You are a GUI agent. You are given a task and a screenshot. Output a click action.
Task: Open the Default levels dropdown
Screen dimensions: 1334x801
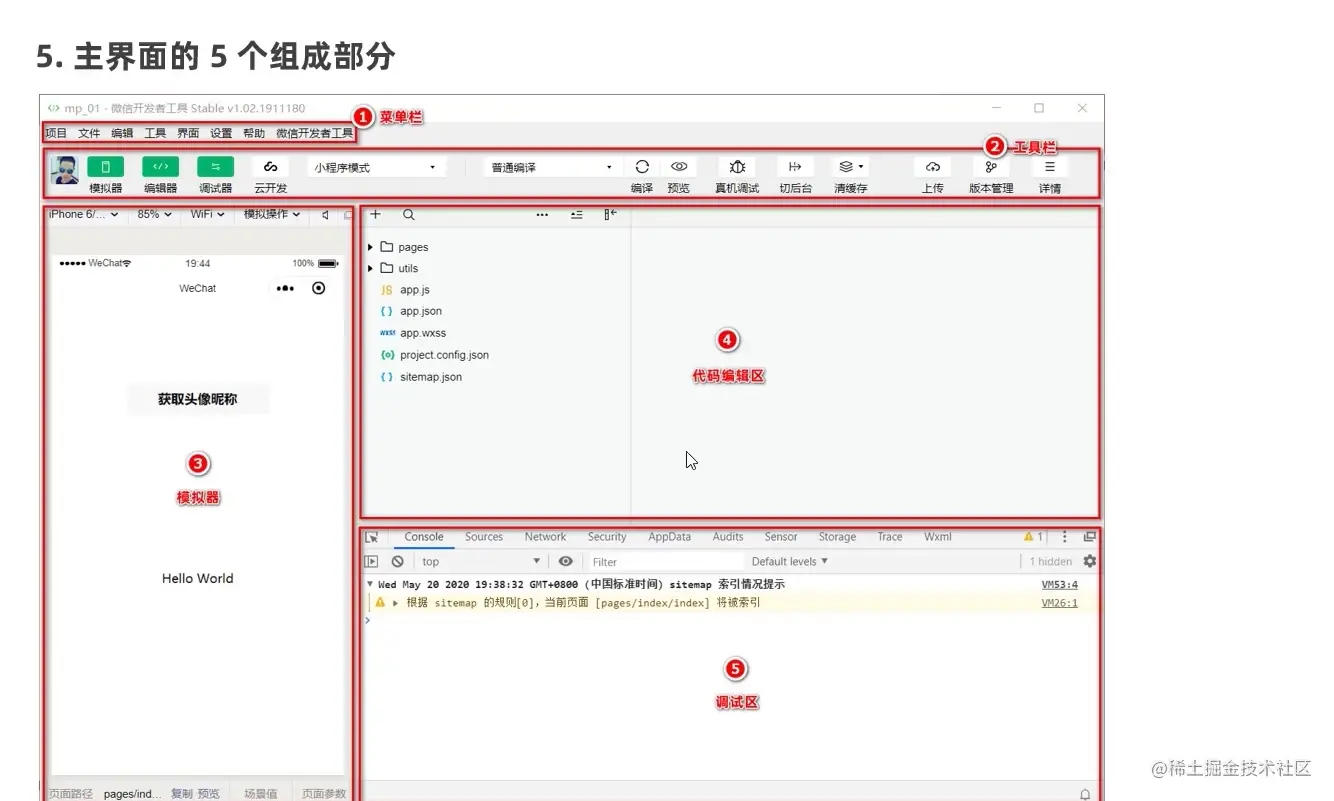pyautogui.click(x=790, y=562)
